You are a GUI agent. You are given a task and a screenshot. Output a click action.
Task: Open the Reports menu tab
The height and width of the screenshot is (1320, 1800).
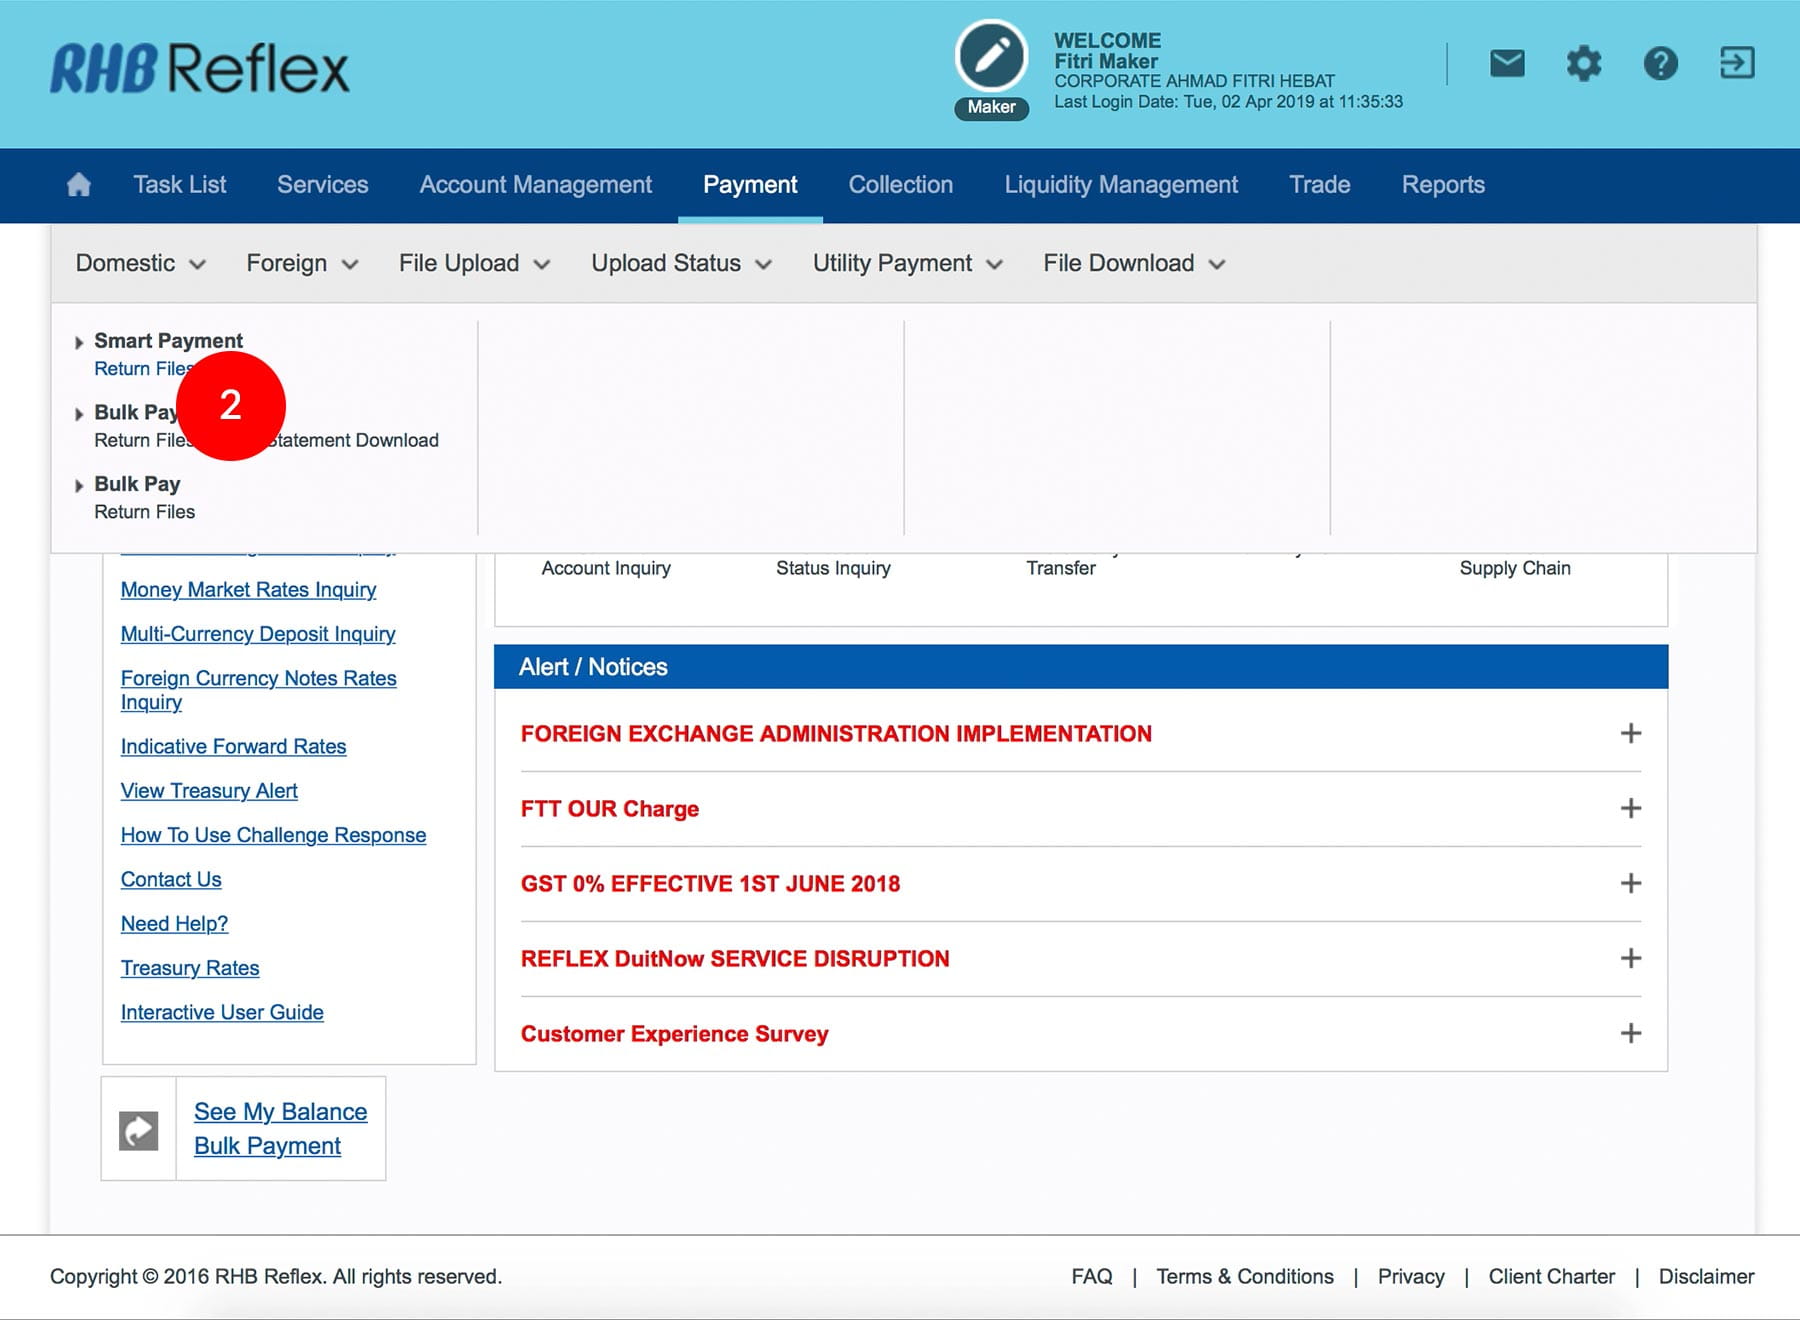pyautogui.click(x=1442, y=185)
